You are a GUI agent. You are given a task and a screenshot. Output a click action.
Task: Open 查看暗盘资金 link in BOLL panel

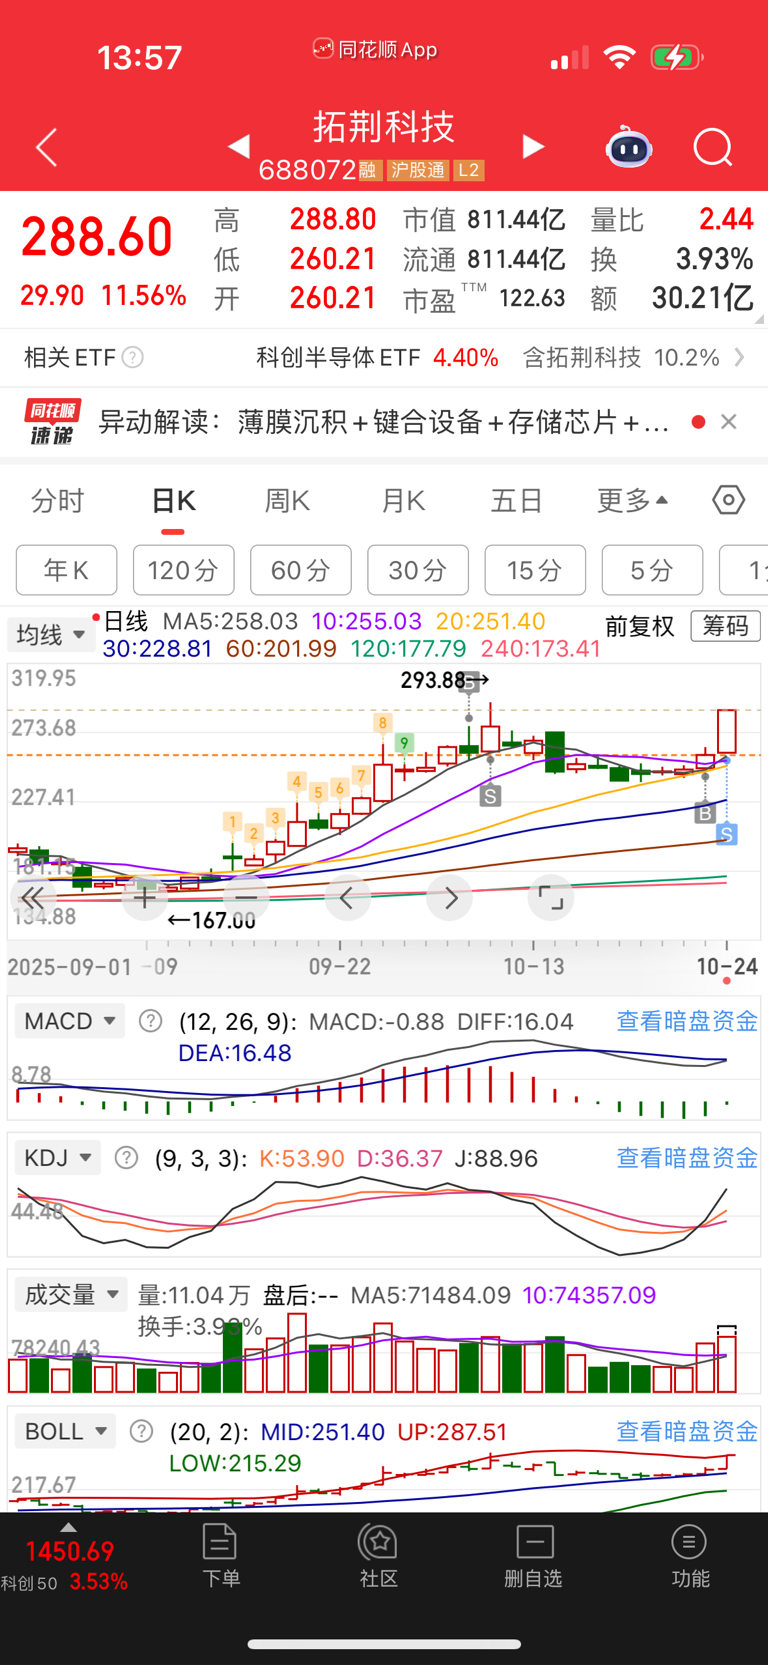click(687, 1431)
